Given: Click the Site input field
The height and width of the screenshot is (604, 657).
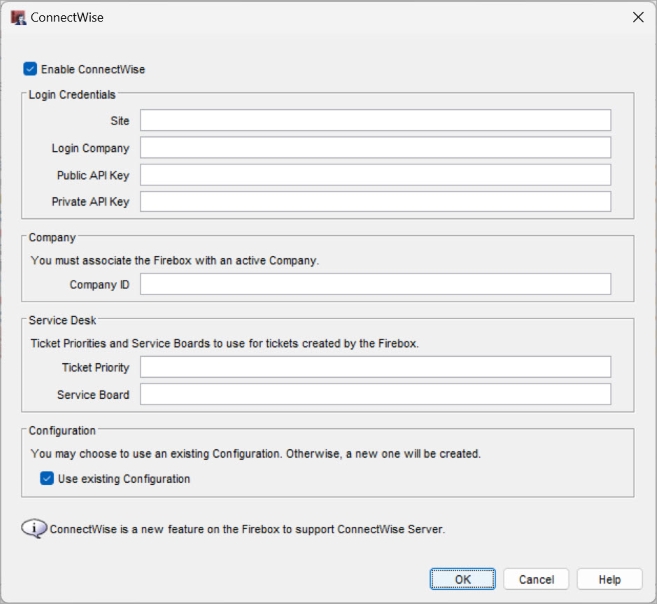Looking at the screenshot, I should pos(375,120).
